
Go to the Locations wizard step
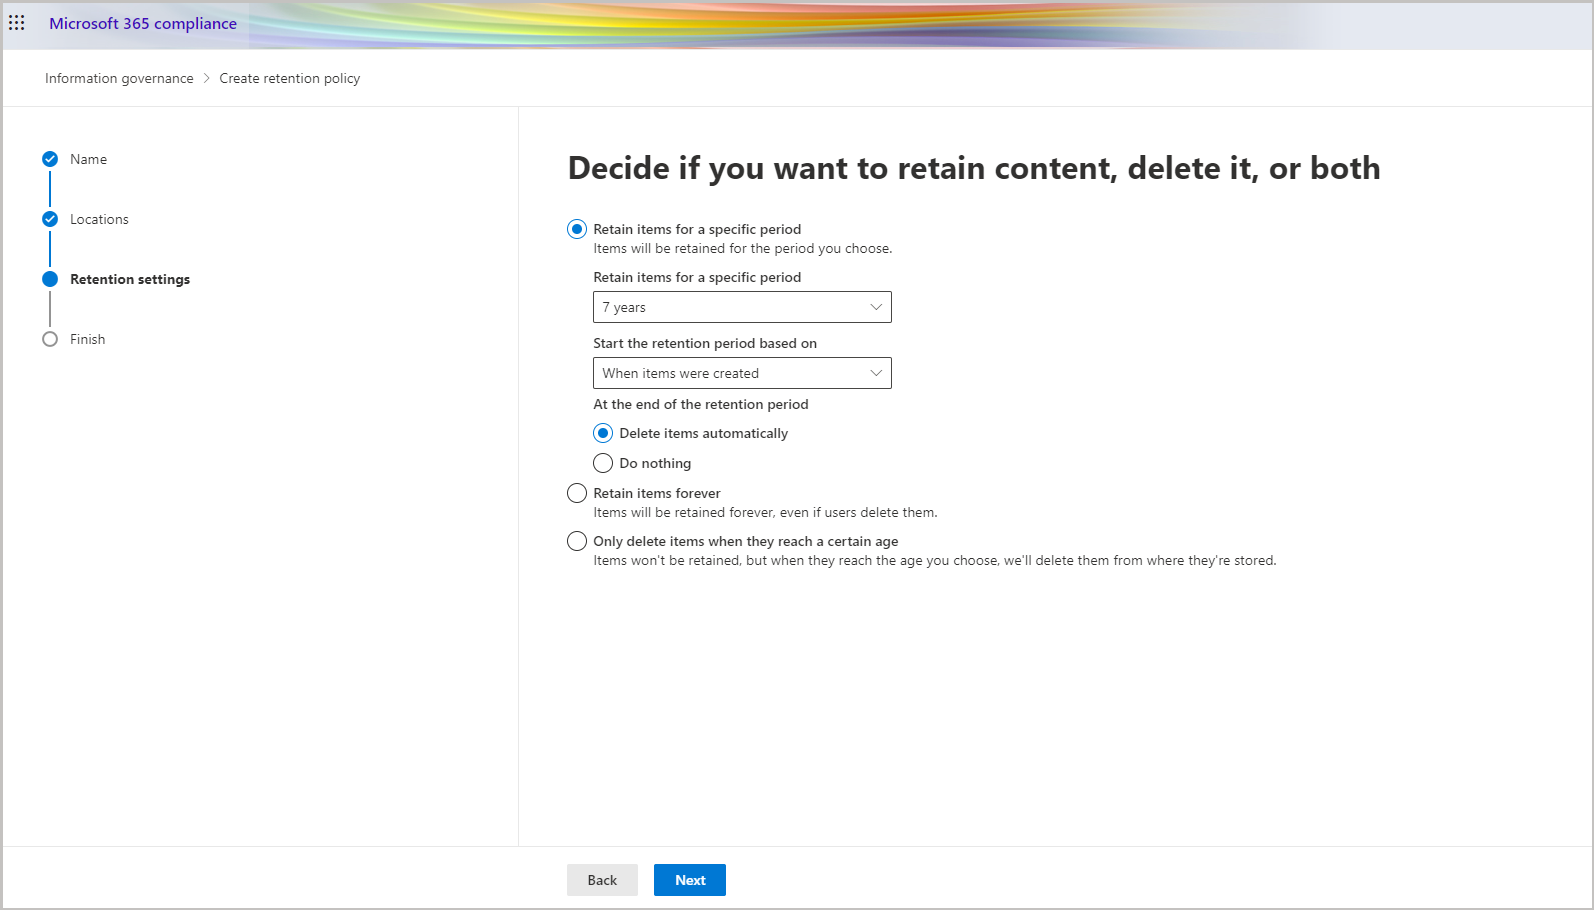99,219
